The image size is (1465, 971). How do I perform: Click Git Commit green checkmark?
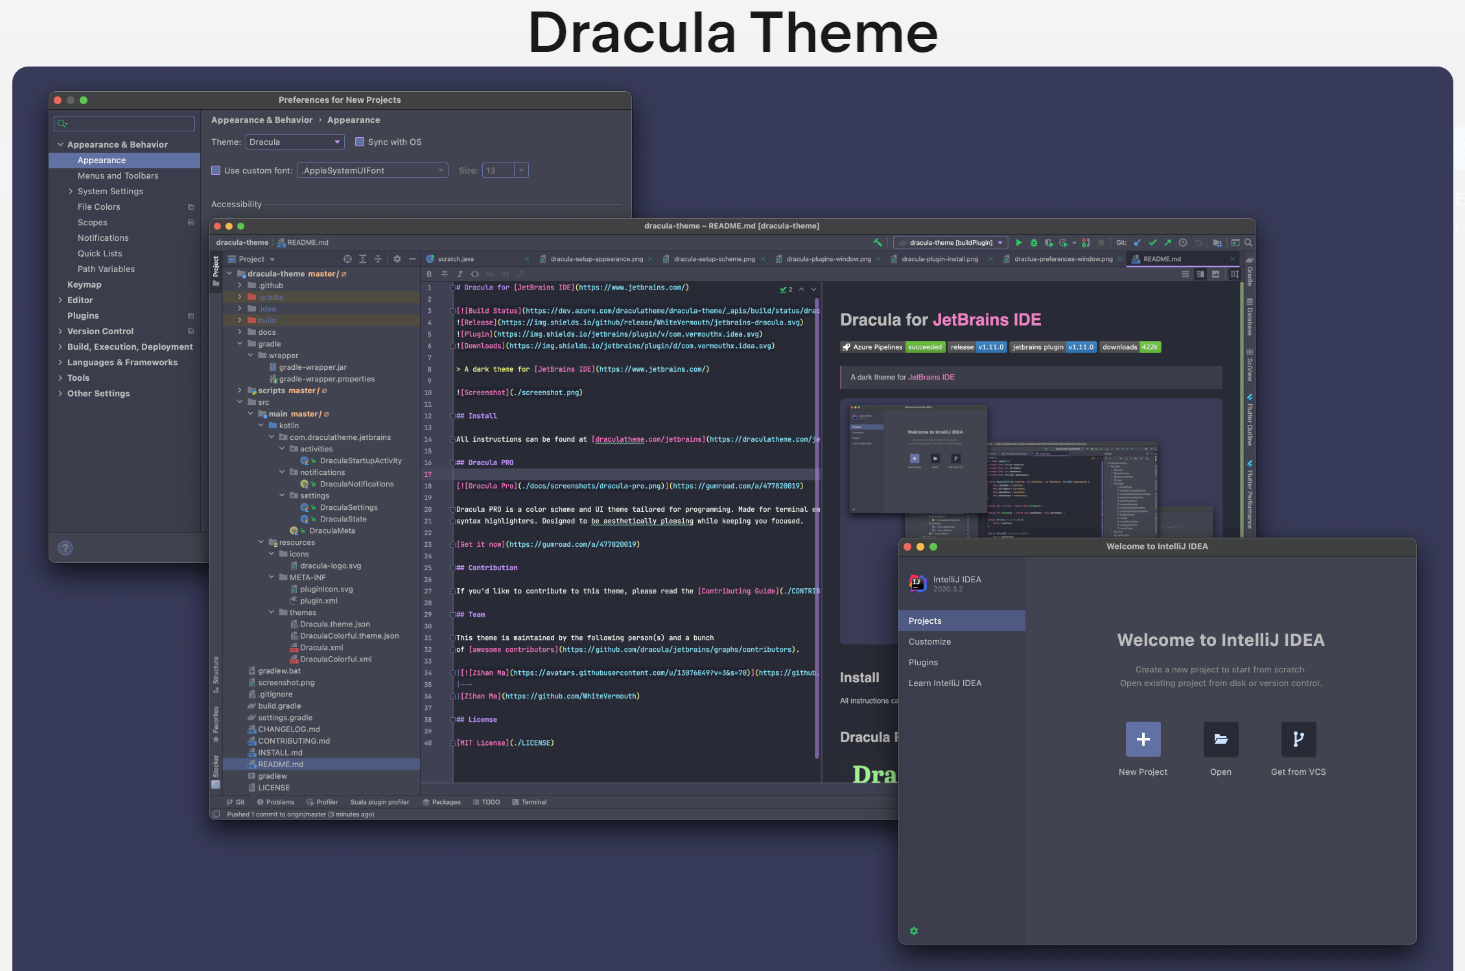tap(1153, 243)
